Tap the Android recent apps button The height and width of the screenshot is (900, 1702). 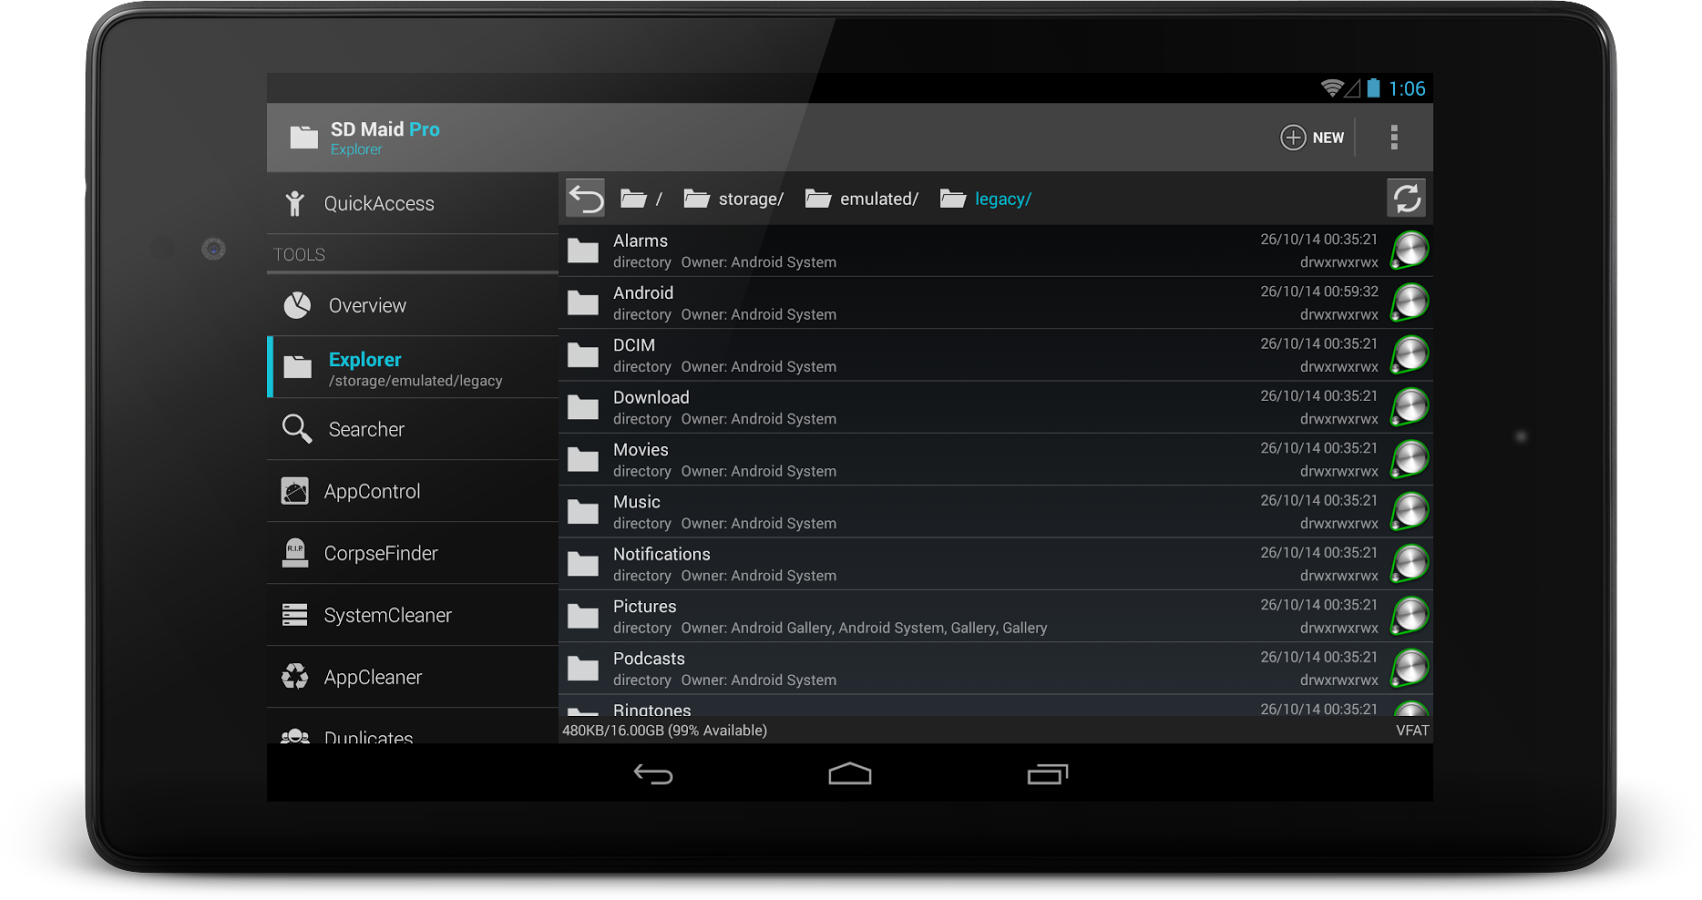pos(1047,774)
